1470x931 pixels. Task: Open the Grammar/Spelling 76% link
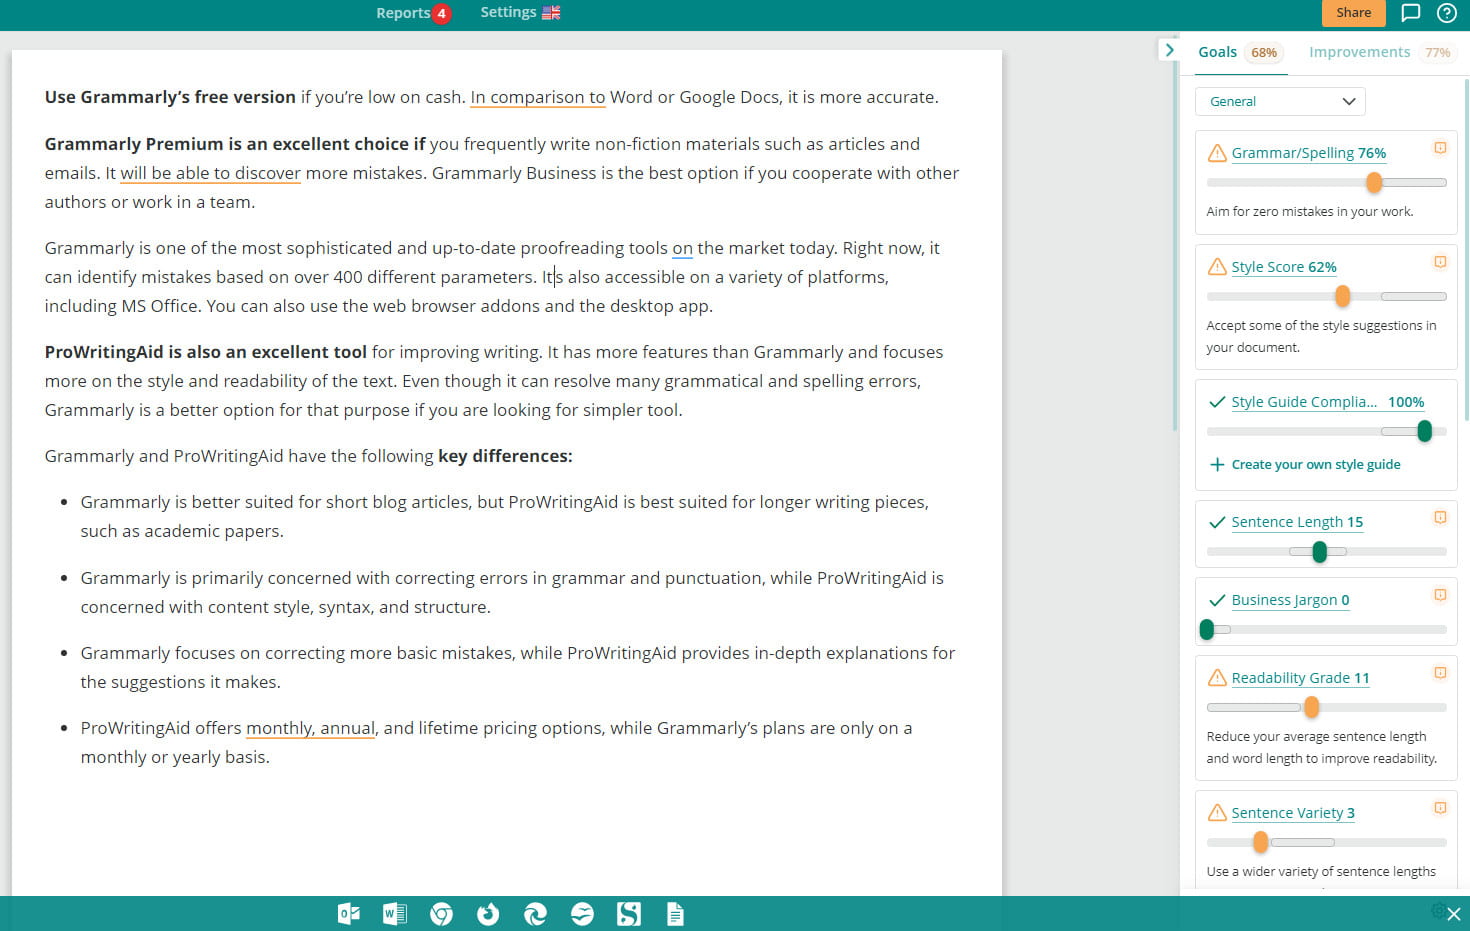1308,153
